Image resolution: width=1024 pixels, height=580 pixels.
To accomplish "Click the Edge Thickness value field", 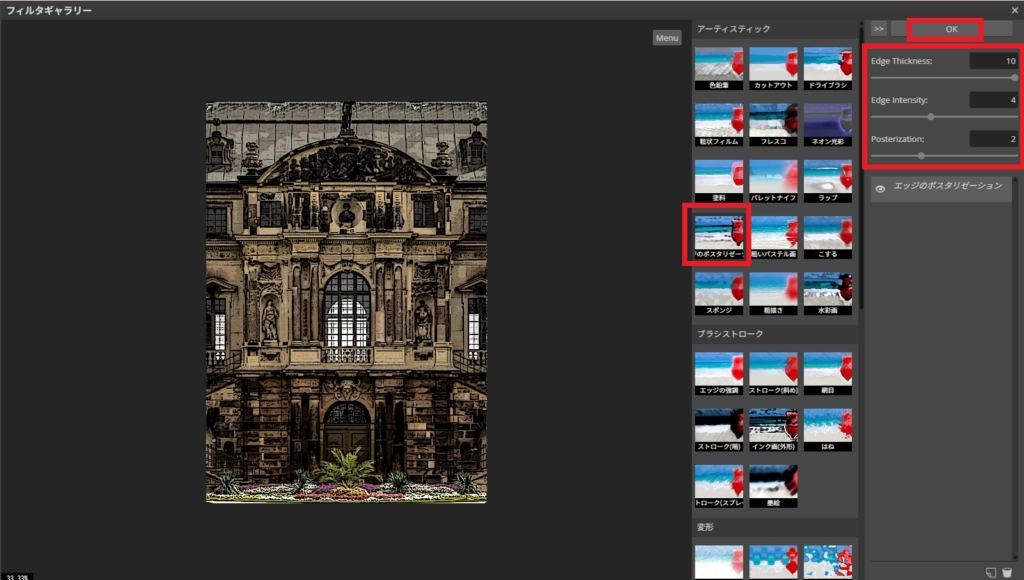I will point(994,61).
